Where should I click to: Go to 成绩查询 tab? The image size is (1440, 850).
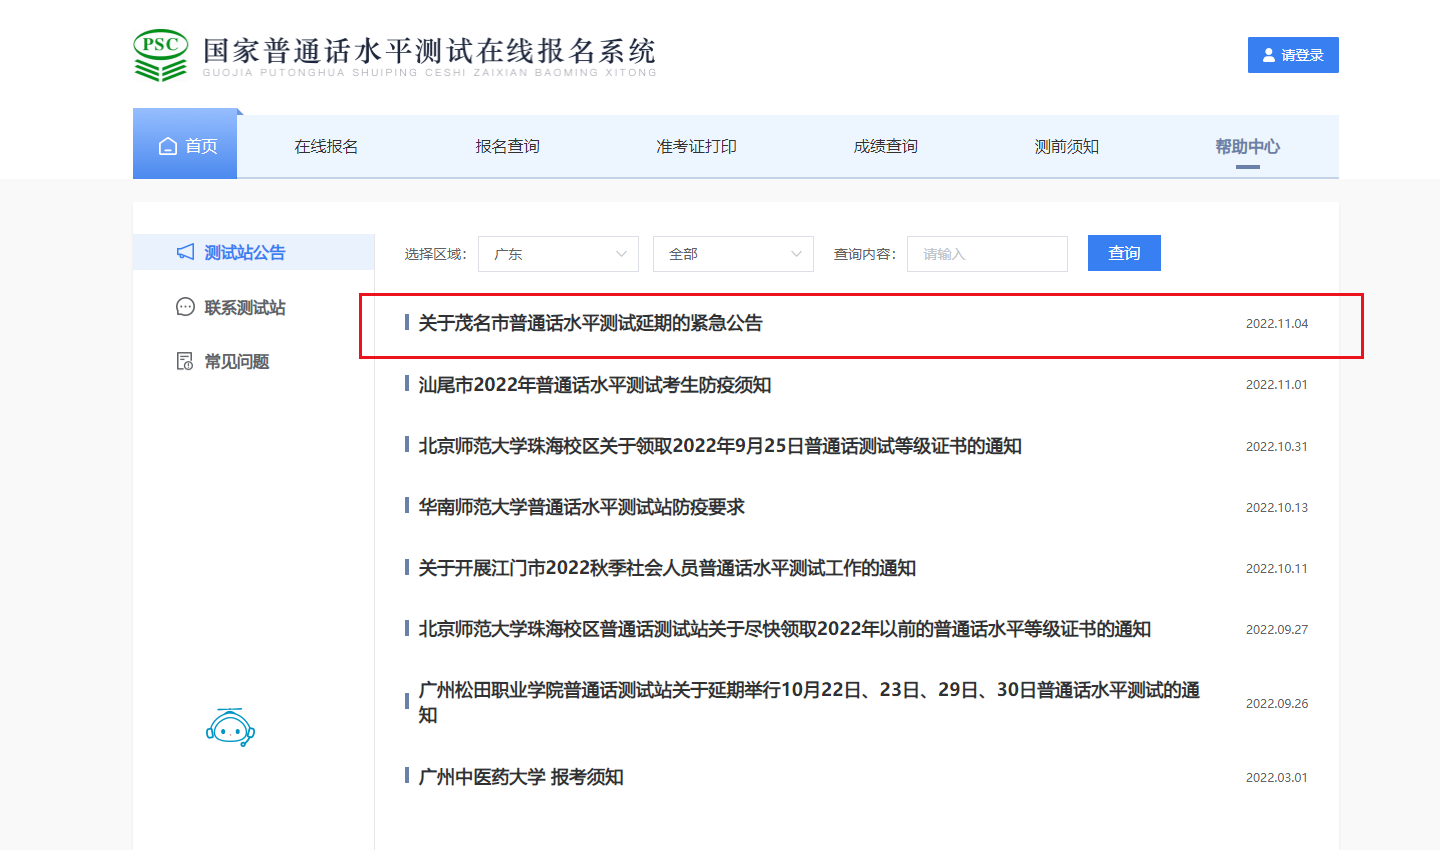(885, 146)
